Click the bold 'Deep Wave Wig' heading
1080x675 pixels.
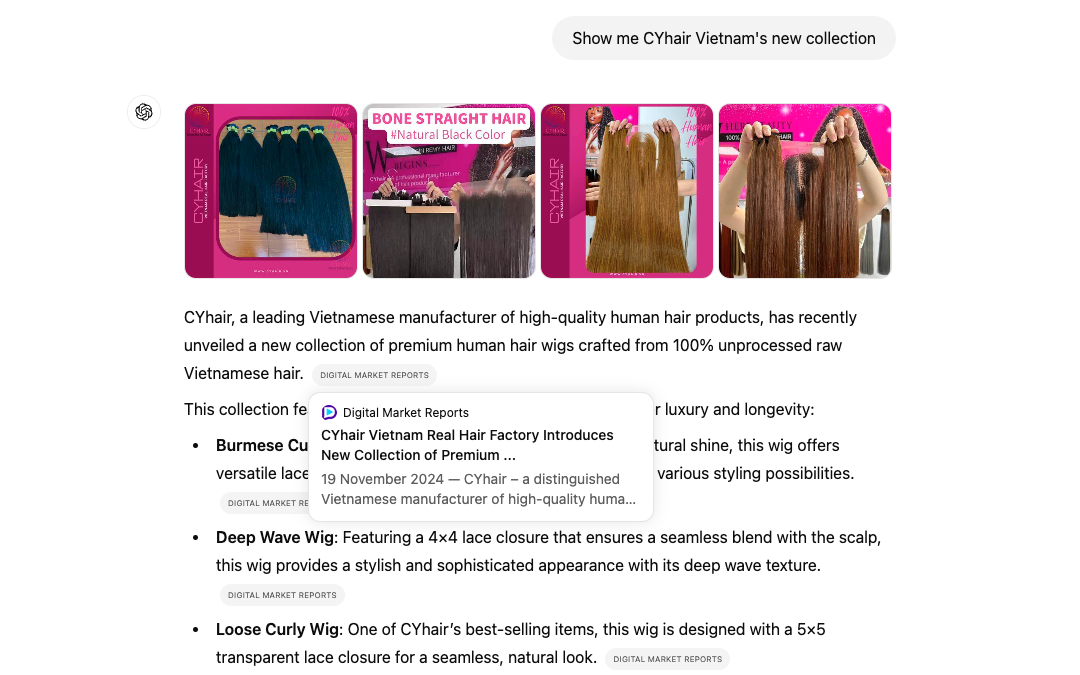[275, 537]
